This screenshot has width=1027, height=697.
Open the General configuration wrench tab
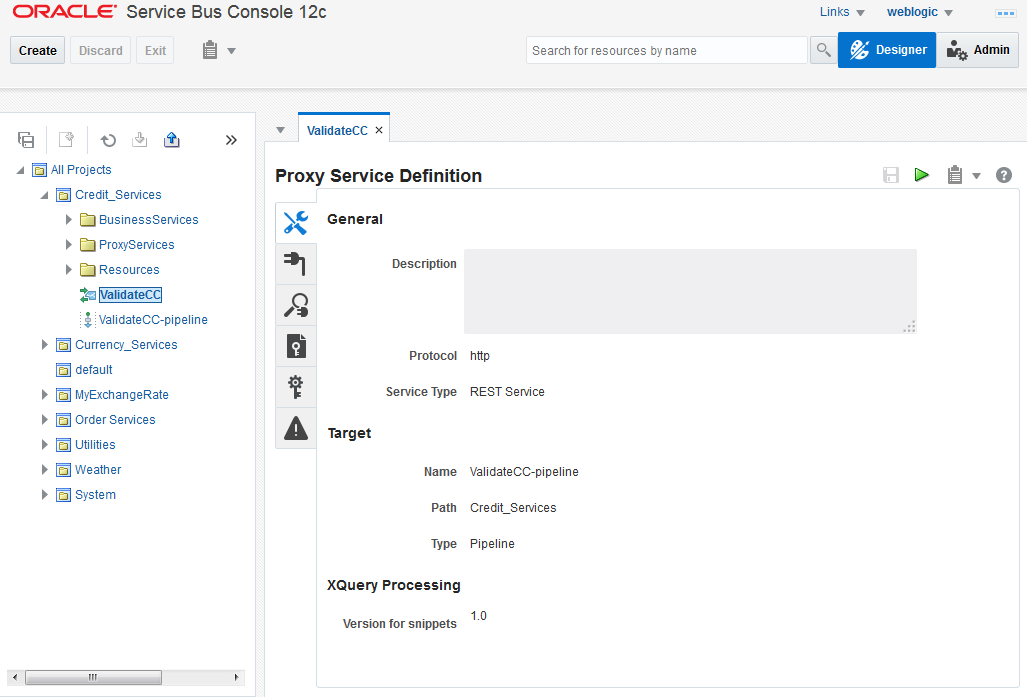(x=295, y=223)
